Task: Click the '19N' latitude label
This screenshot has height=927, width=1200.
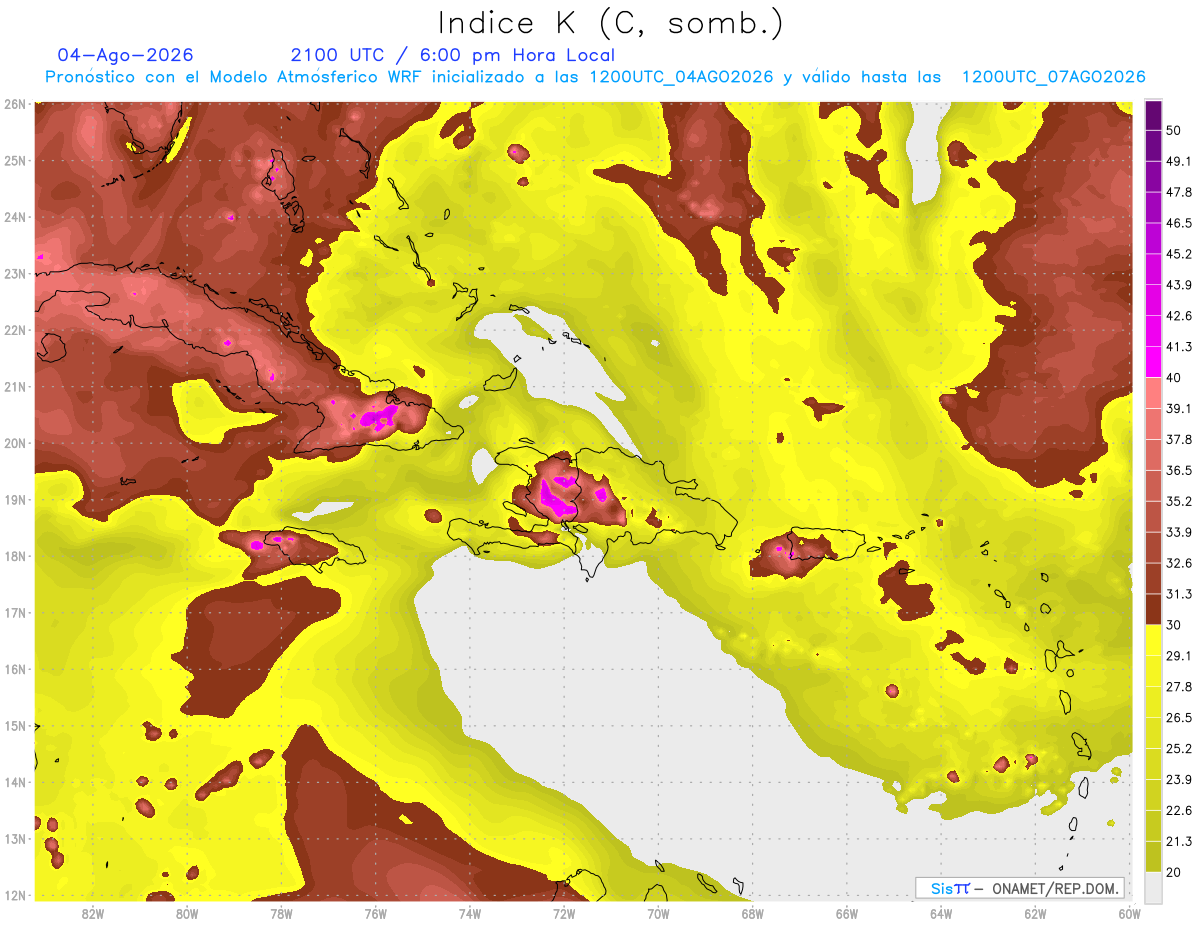Action: tap(15, 500)
